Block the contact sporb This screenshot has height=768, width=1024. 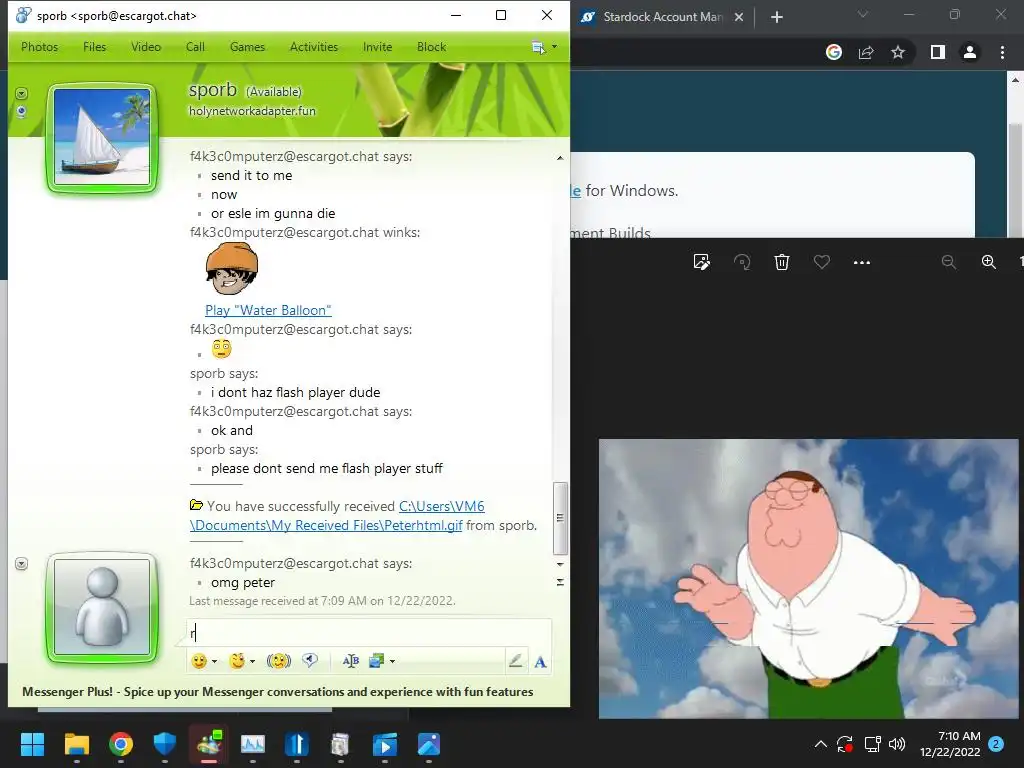coord(431,47)
